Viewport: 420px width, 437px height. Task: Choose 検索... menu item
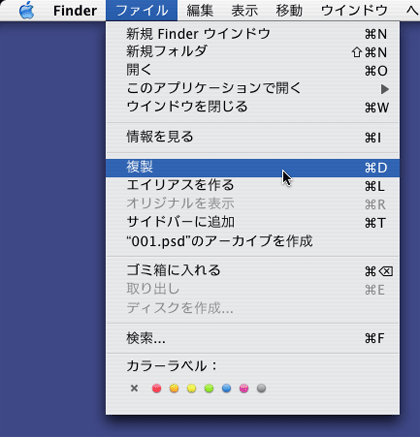(253, 338)
